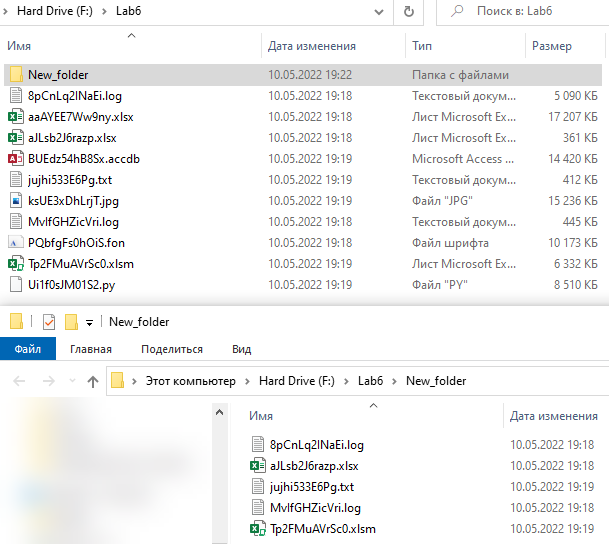
Task: Click 'Lab6' breadcrumb in New_folder address bar
Action: point(371,381)
